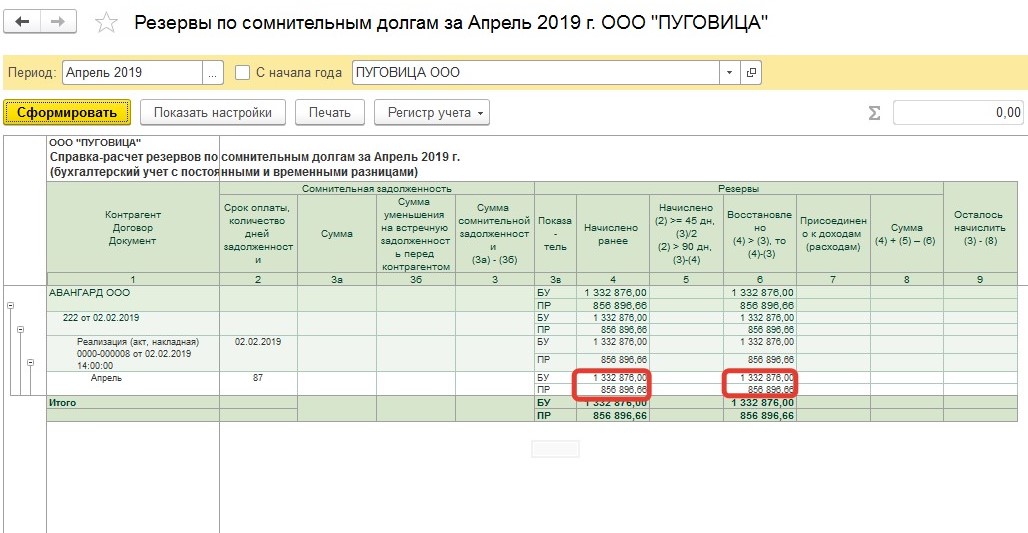
Task: Open the ПУГОВИЦА ООО organization card icon
Action: tap(751, 73)
